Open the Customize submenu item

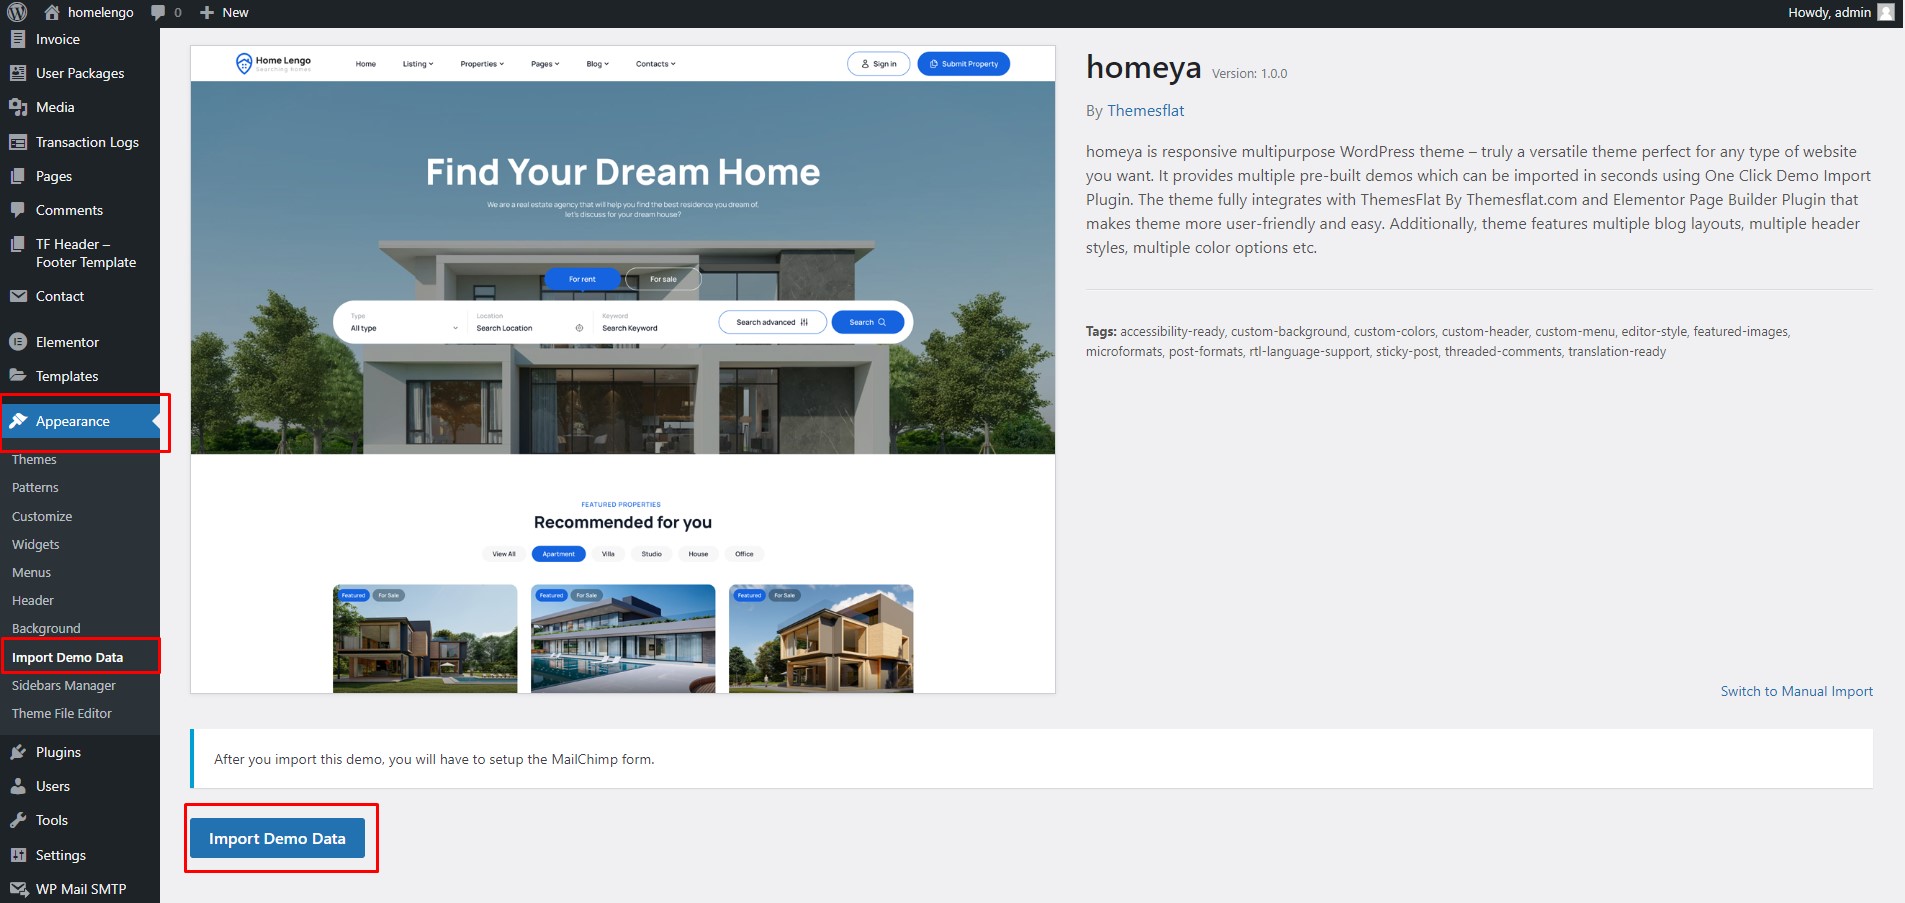[x=42, y=517]
